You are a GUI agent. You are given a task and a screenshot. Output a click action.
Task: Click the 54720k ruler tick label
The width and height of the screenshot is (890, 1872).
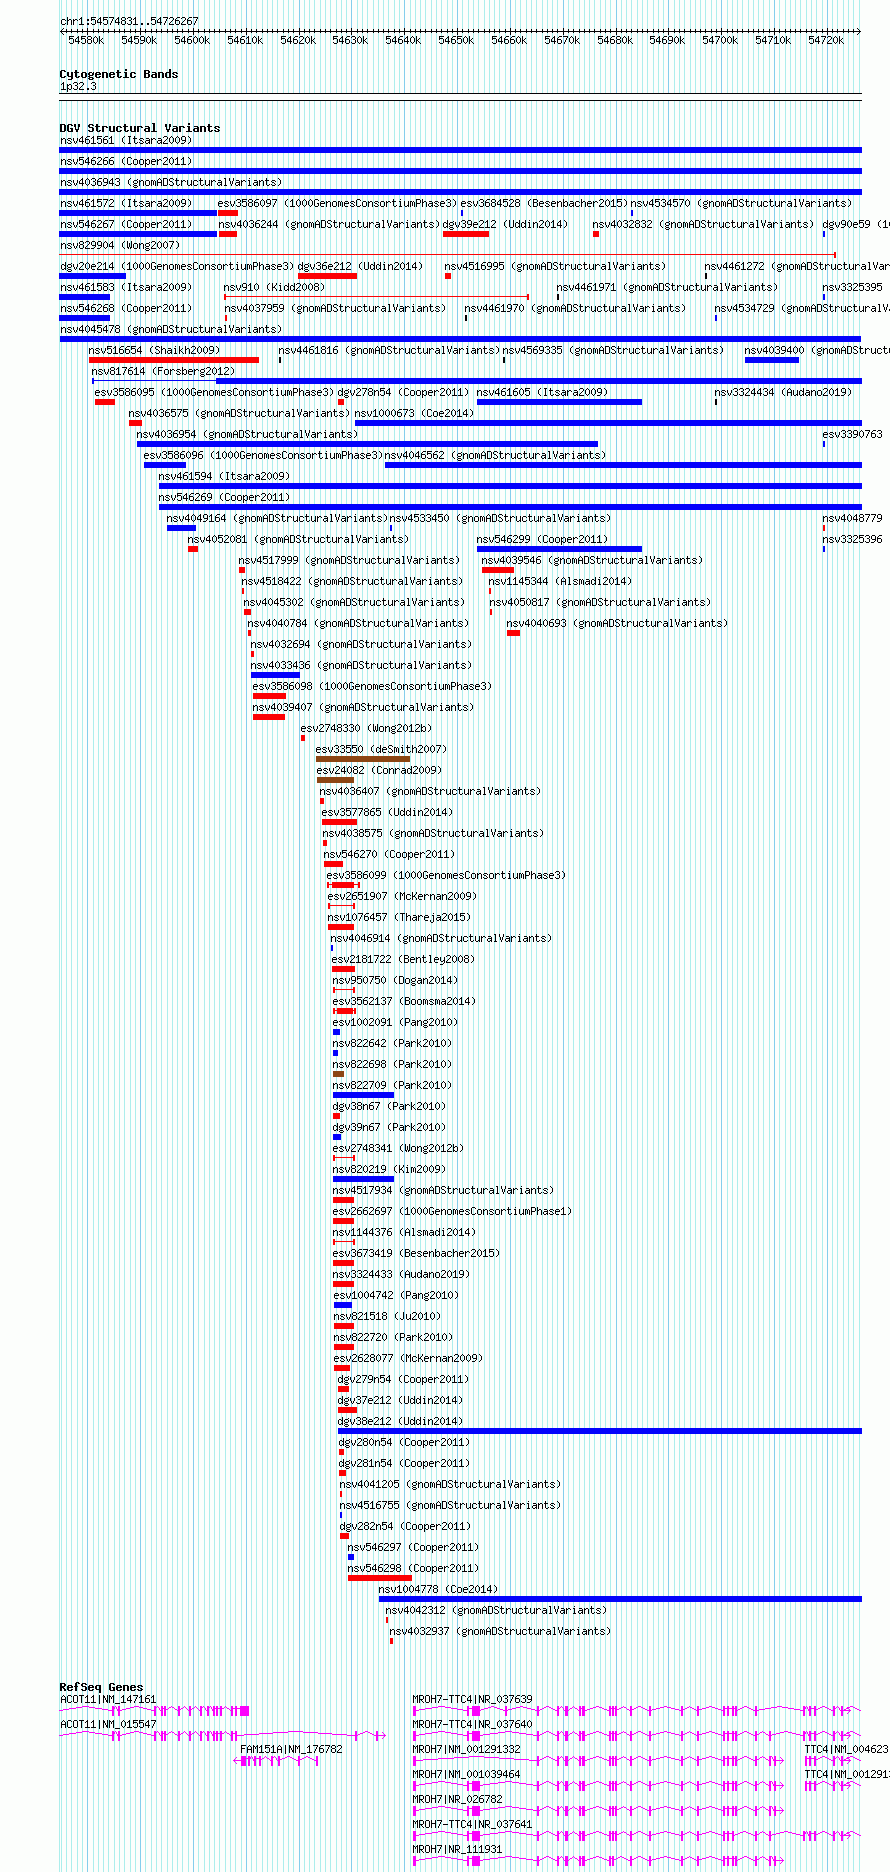826,41
